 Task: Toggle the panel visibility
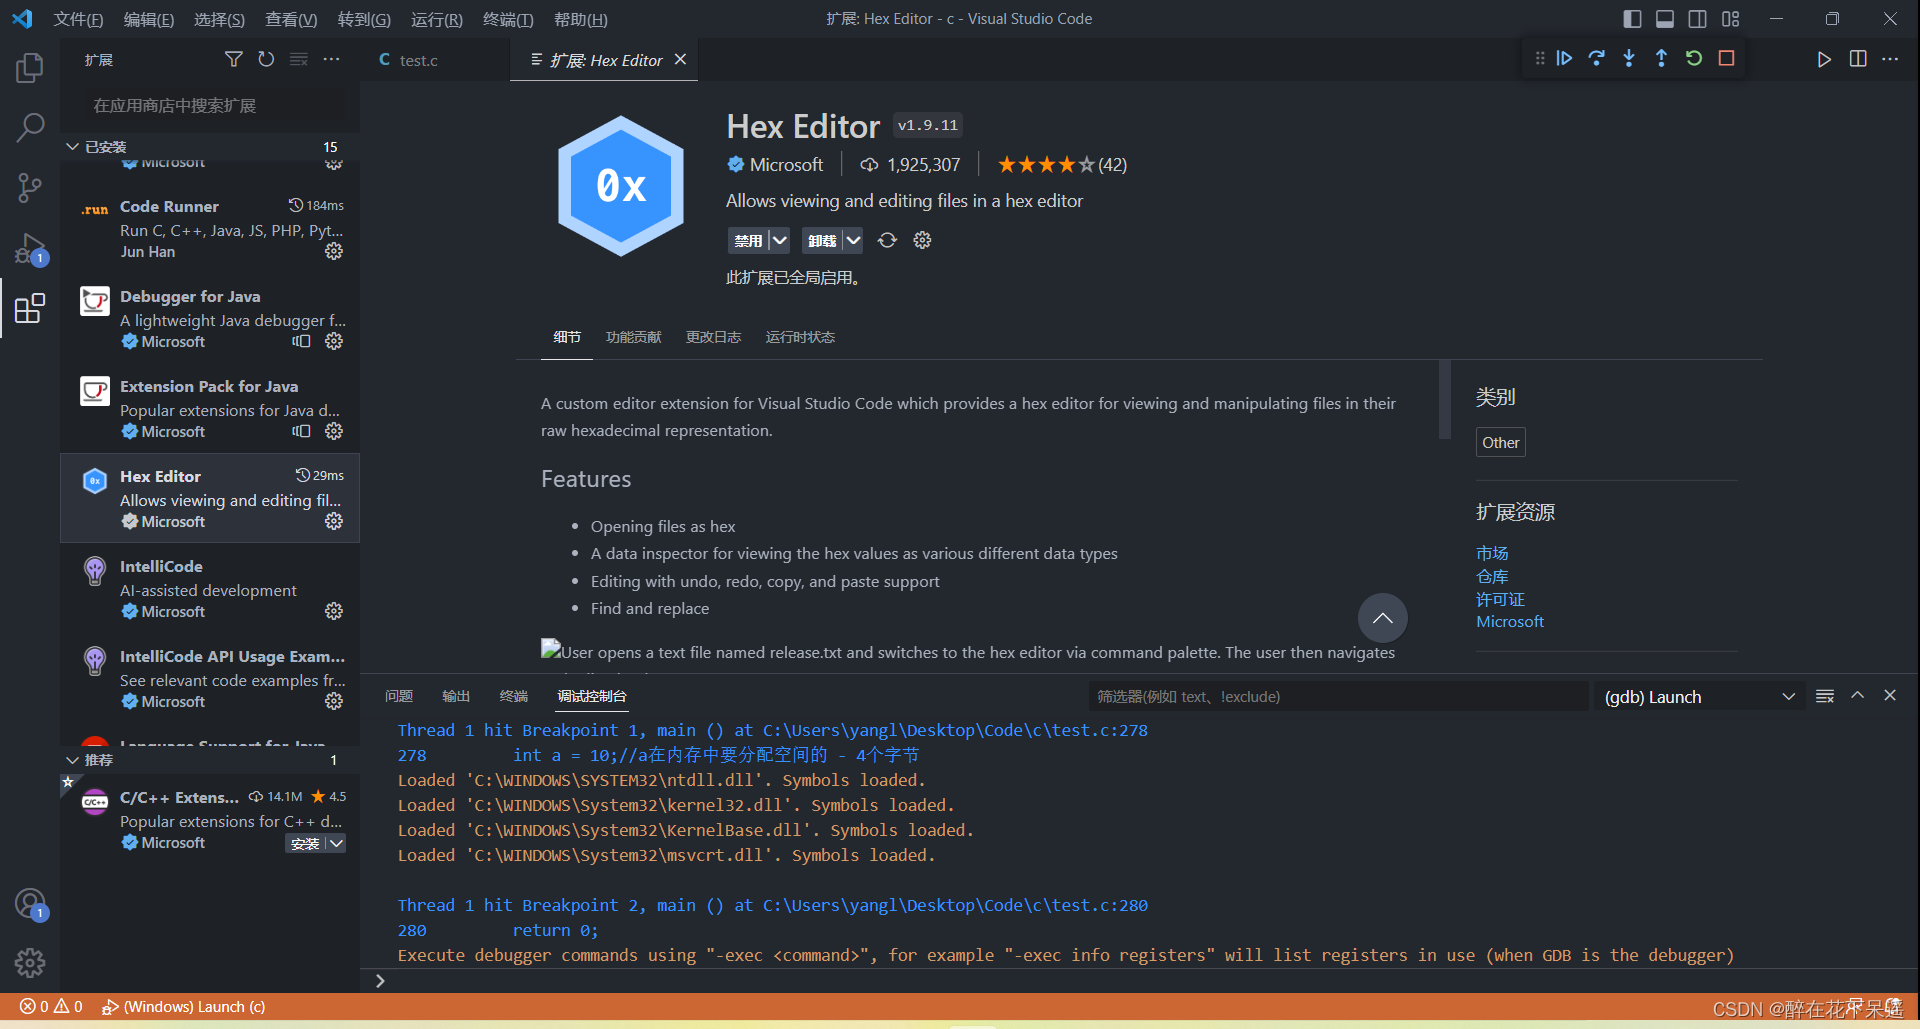[1664, 18]
